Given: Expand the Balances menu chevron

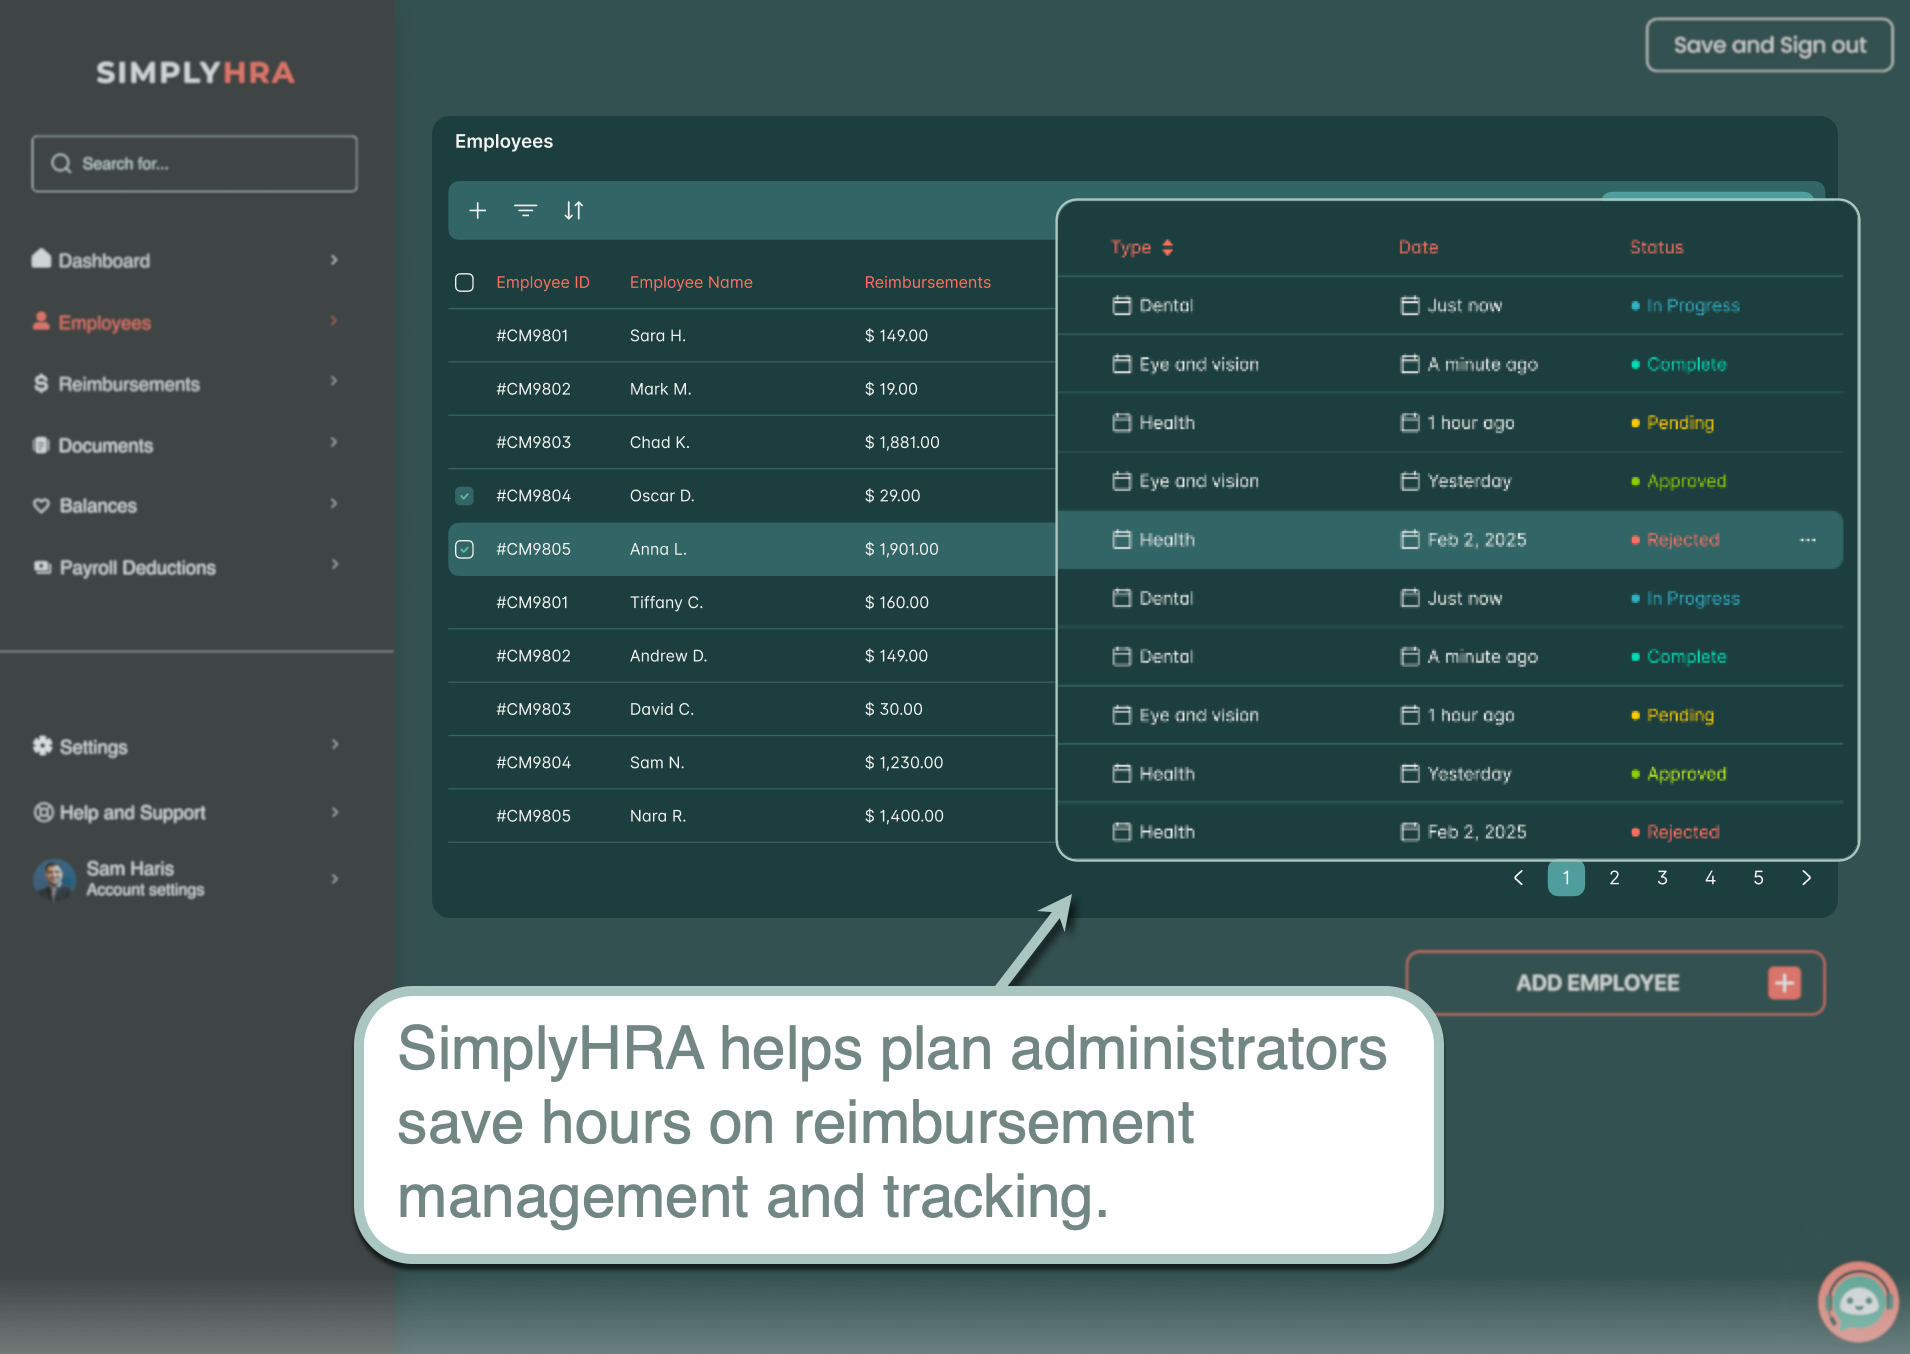Looking at the screenshot, I should coord(334,503).
